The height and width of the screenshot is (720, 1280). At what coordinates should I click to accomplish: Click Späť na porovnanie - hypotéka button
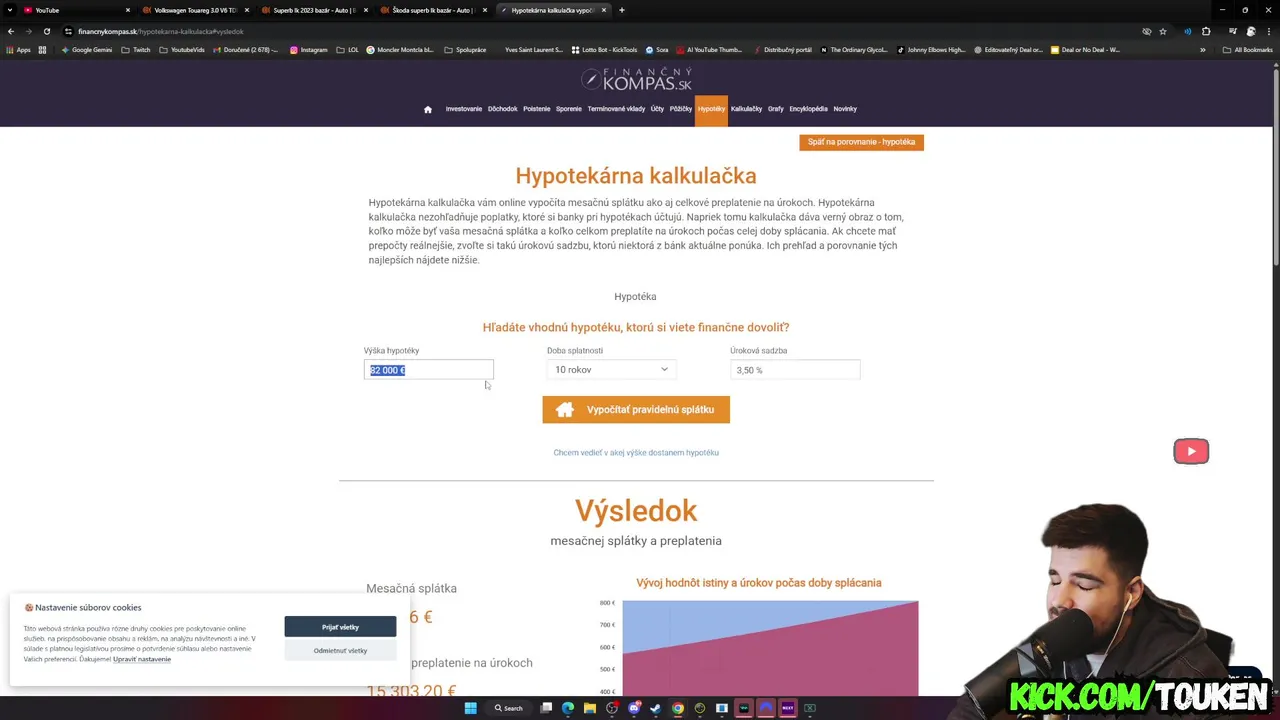(862, 142)
